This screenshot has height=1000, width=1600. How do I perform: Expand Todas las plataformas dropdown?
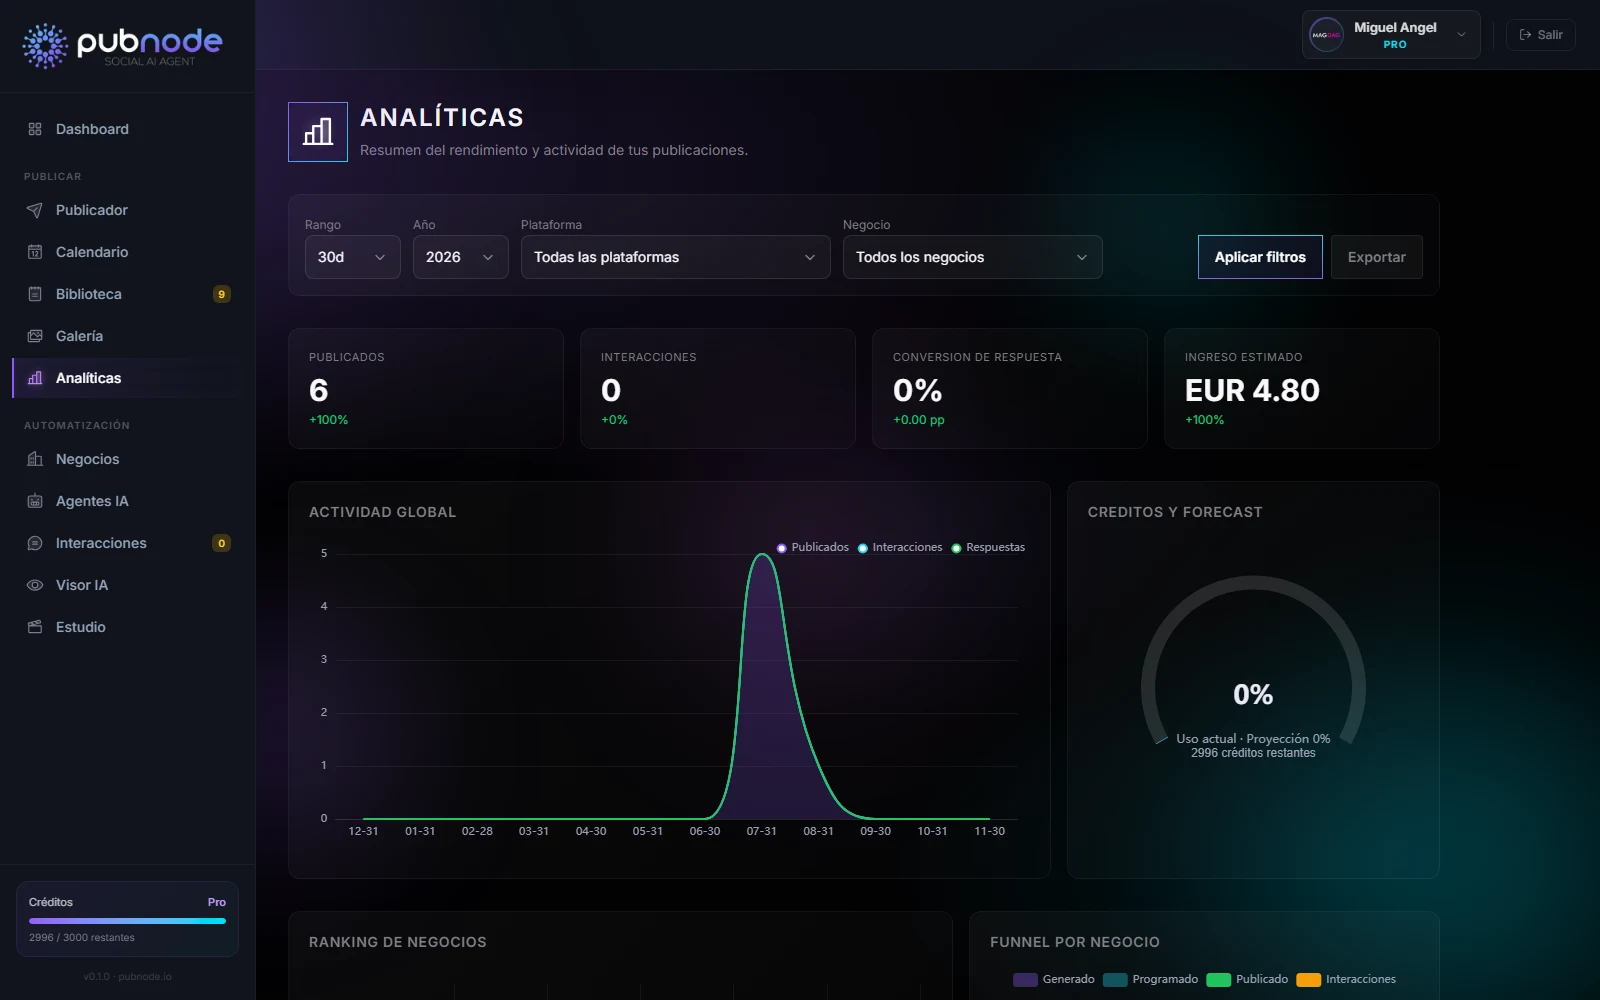tap(676, 257)
